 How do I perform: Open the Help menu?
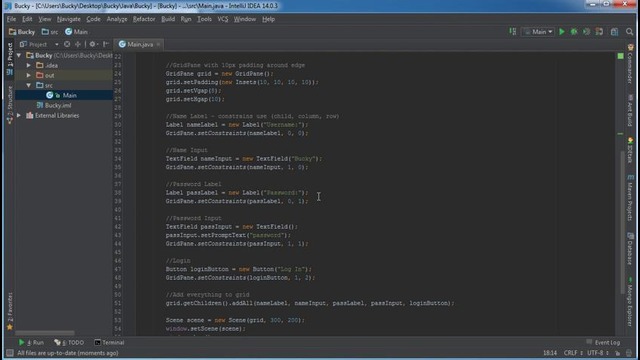click(268, 19)
